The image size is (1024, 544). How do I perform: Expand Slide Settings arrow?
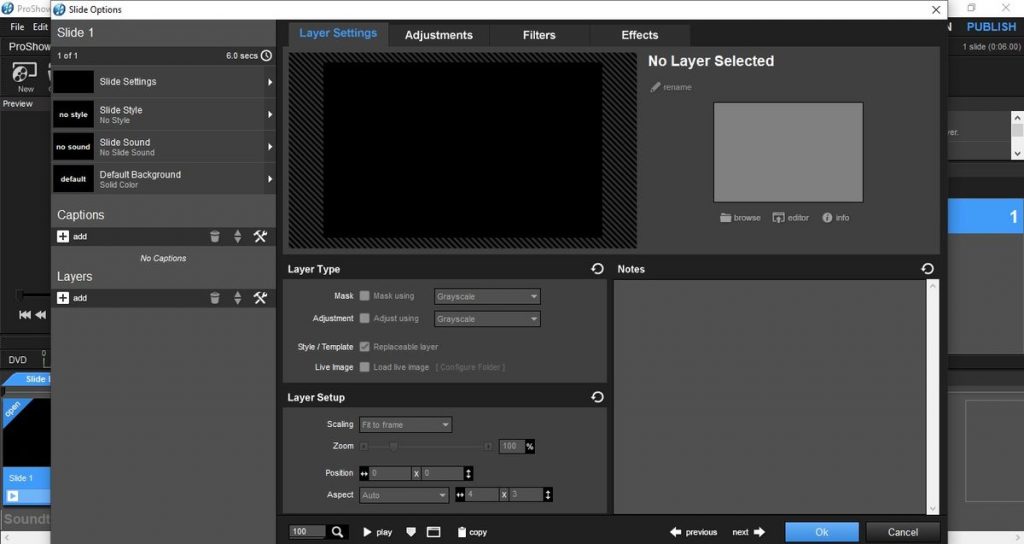click(x=270, y=82)
